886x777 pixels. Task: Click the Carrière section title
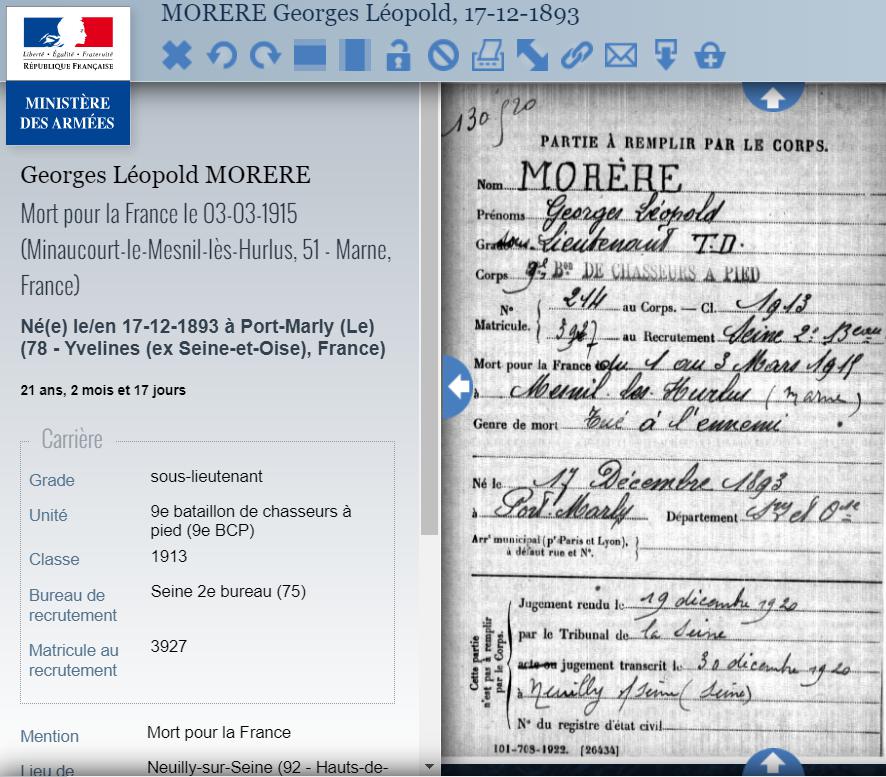(x=72, y=439)
